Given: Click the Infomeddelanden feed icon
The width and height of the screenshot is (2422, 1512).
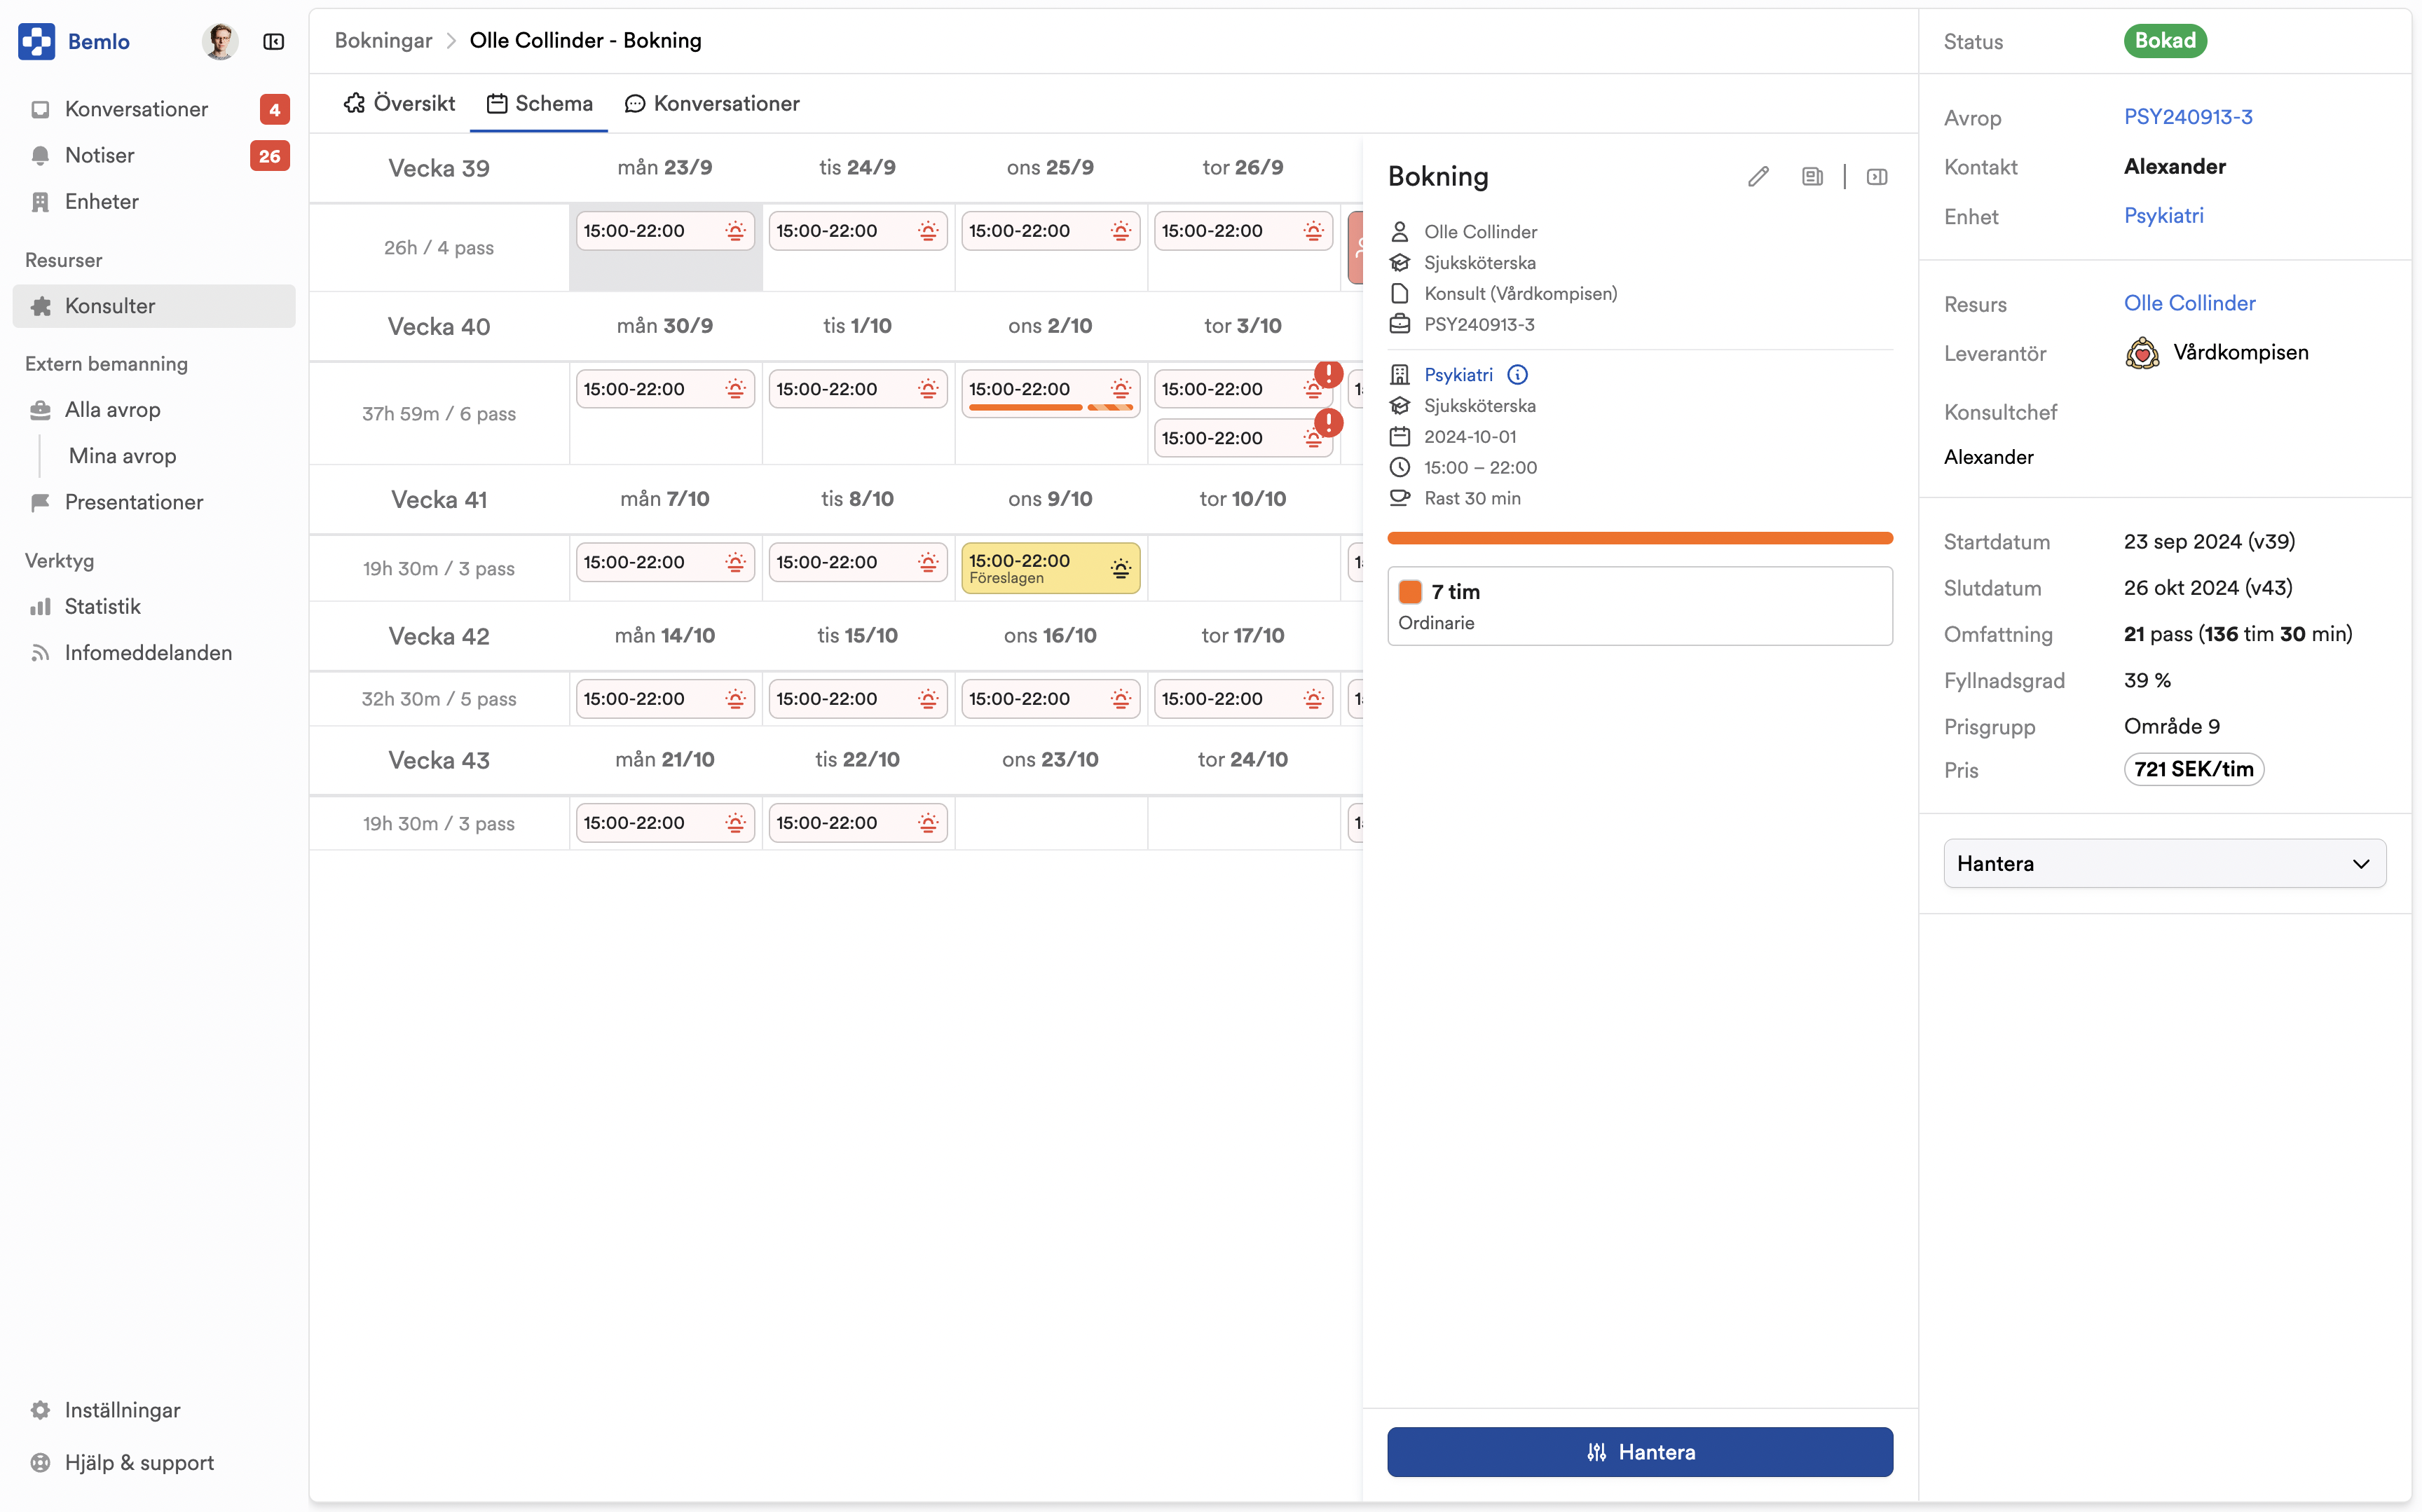Looking at the screenshot, I should pyautogui.click(x=40, y=653).
